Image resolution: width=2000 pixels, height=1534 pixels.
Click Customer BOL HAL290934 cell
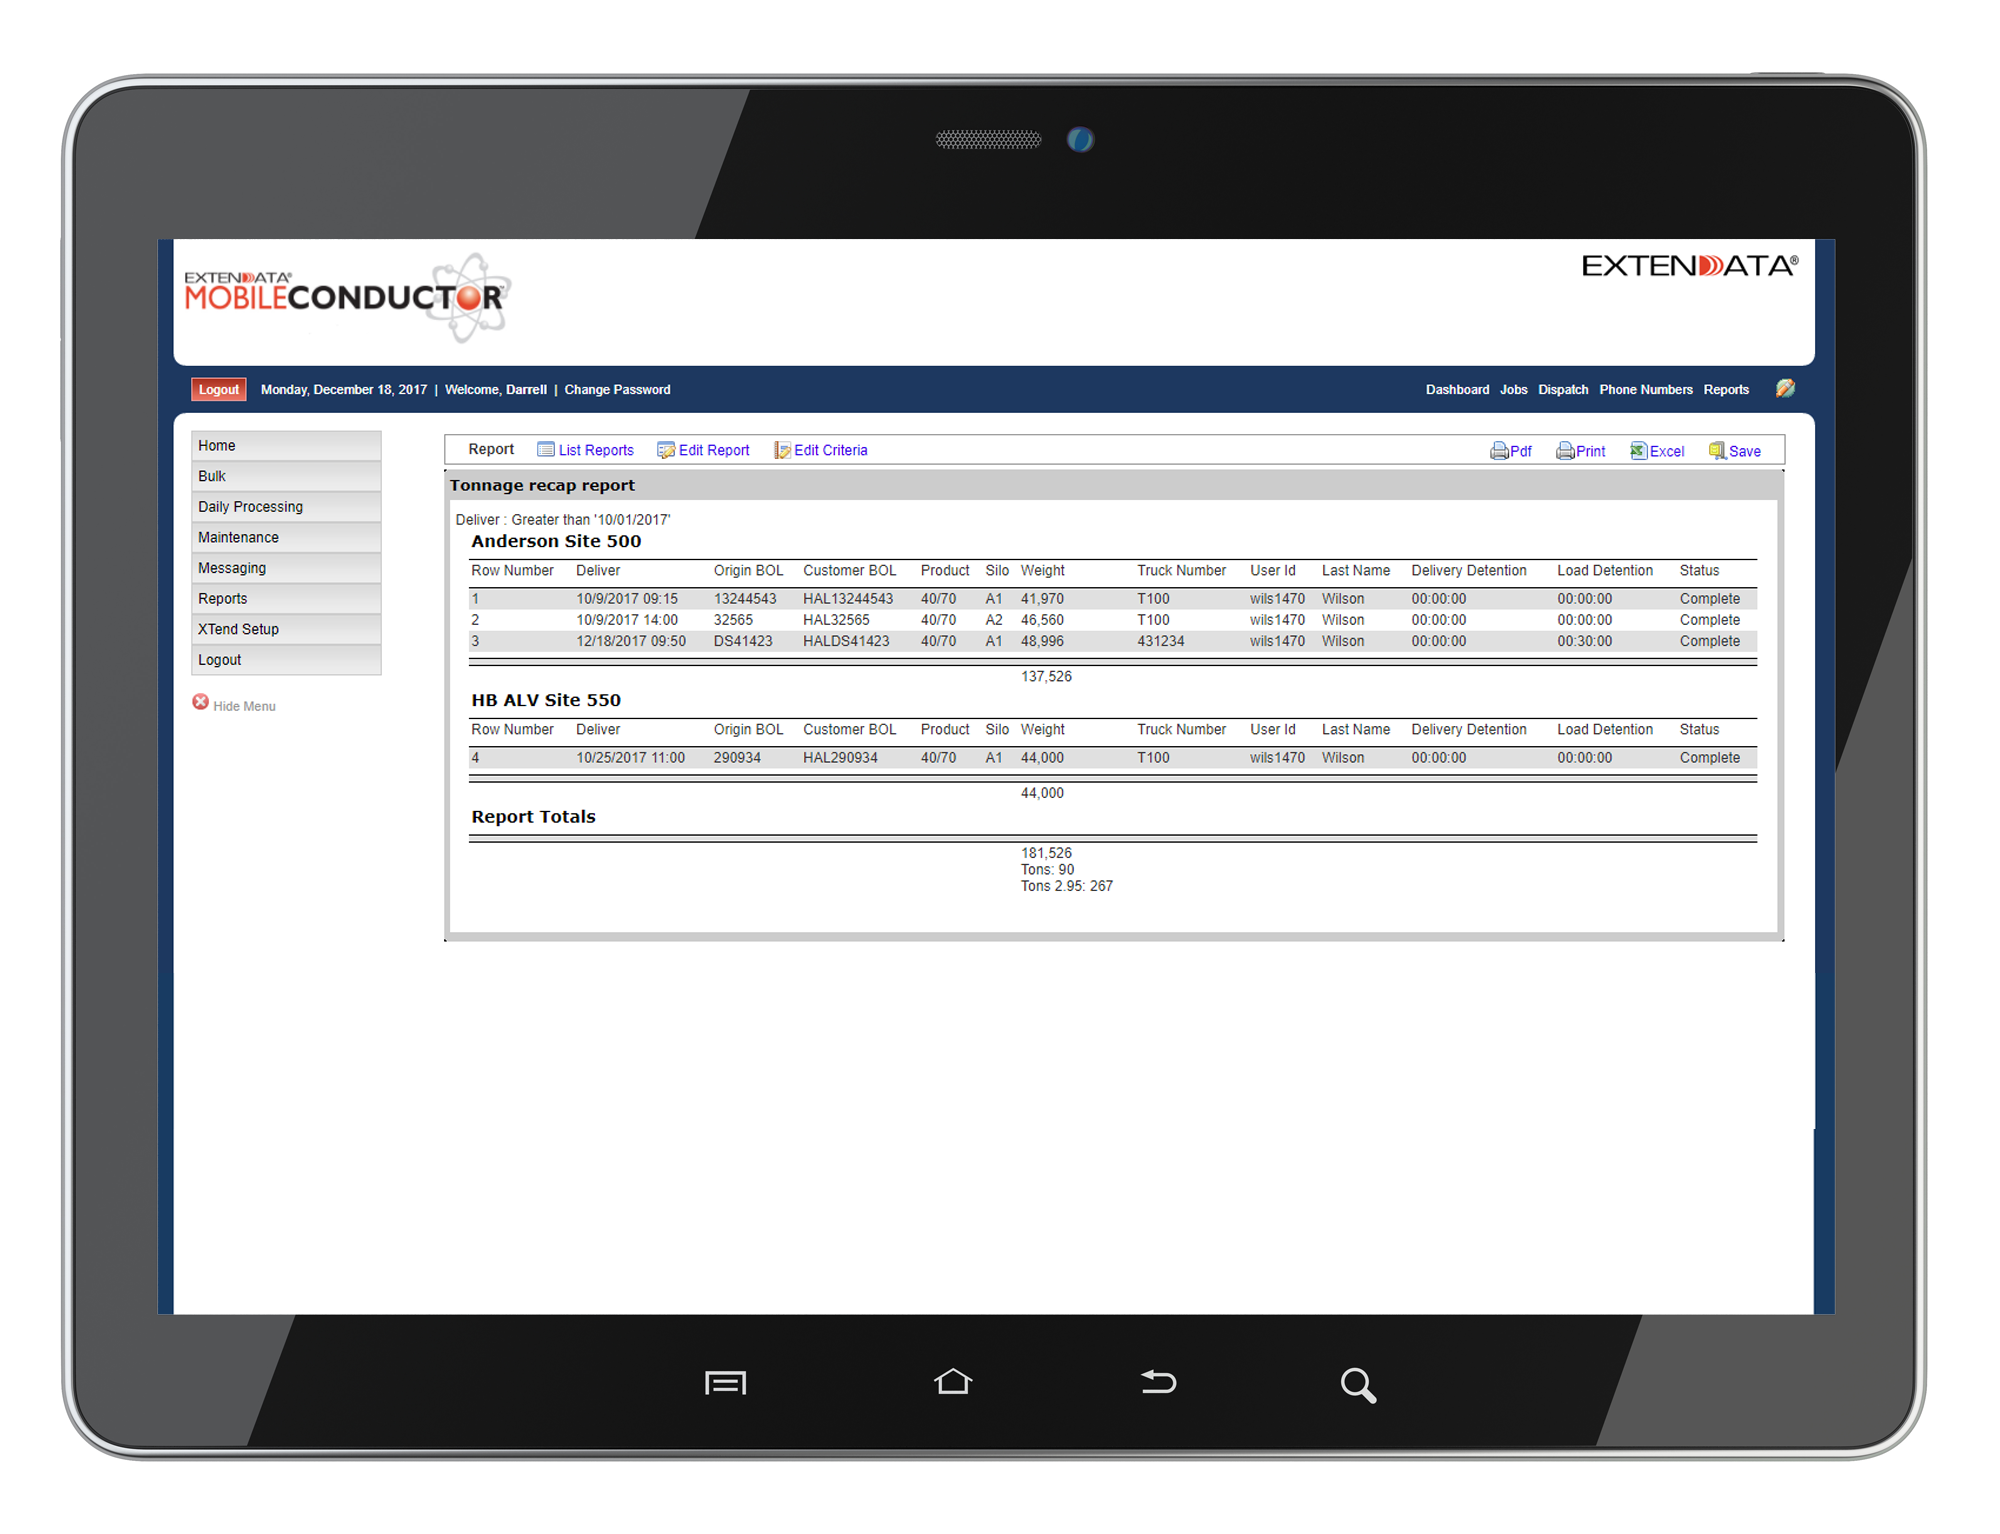[x=840, y=758]
